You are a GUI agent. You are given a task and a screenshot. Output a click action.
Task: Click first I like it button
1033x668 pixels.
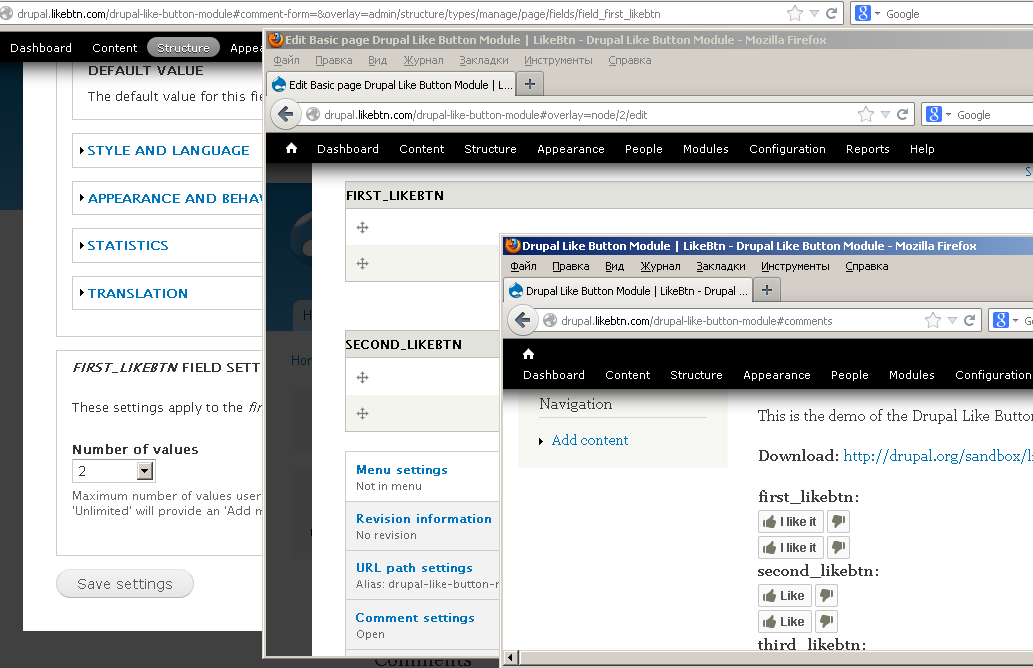pos(790,522)
